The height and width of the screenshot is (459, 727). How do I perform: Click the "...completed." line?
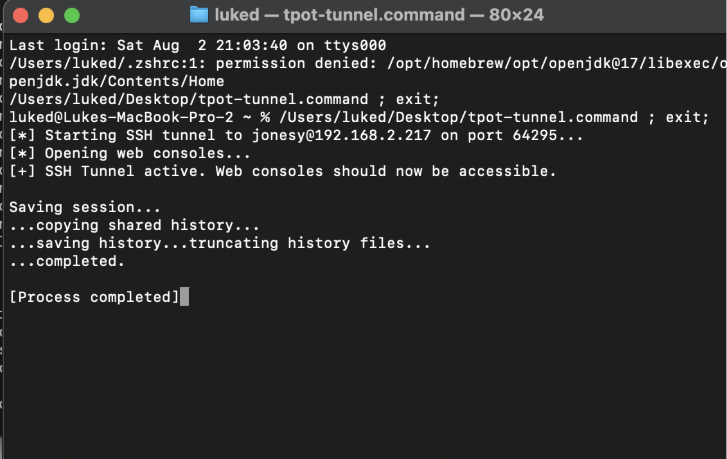(66, 261)
